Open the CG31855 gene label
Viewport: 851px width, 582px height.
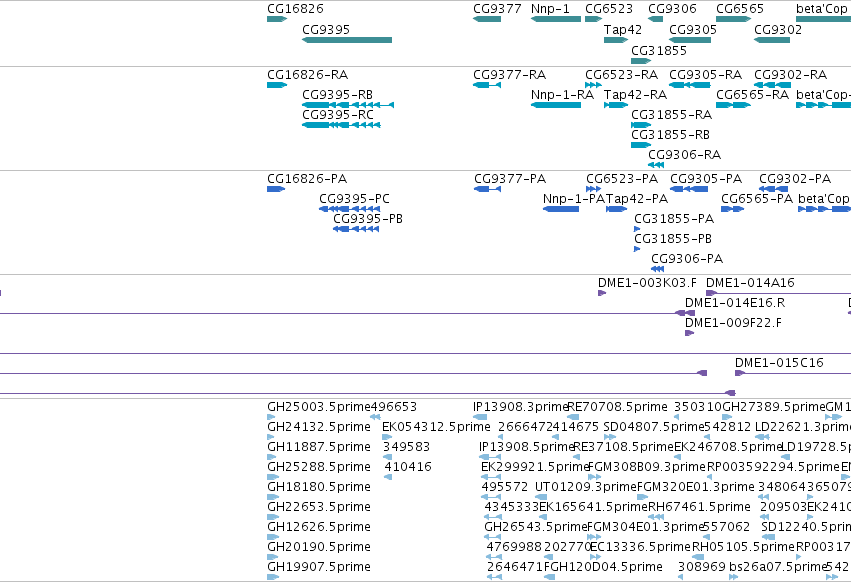coord(659,50)
